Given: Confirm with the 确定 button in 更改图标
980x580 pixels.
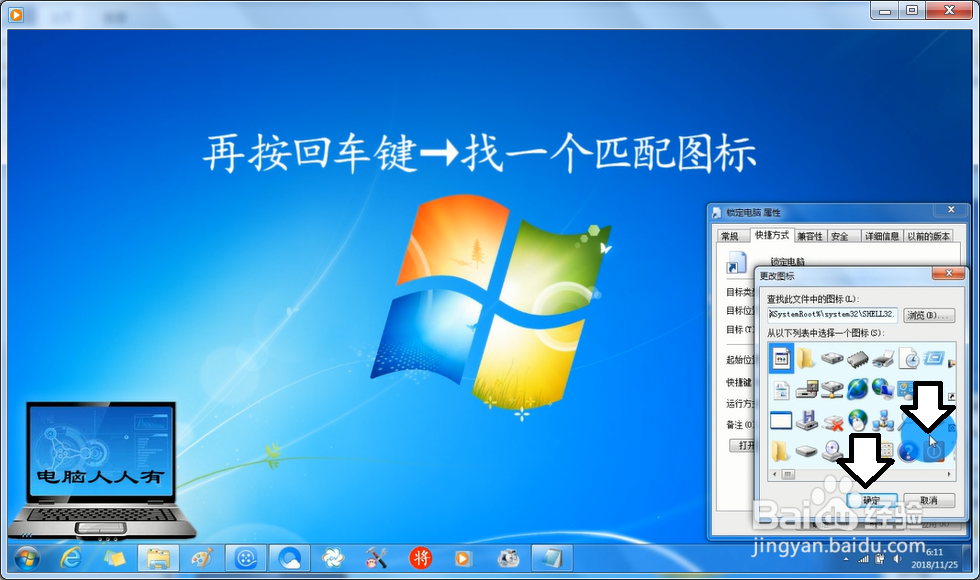Looking at the screenshot, I should pos(872,500).
